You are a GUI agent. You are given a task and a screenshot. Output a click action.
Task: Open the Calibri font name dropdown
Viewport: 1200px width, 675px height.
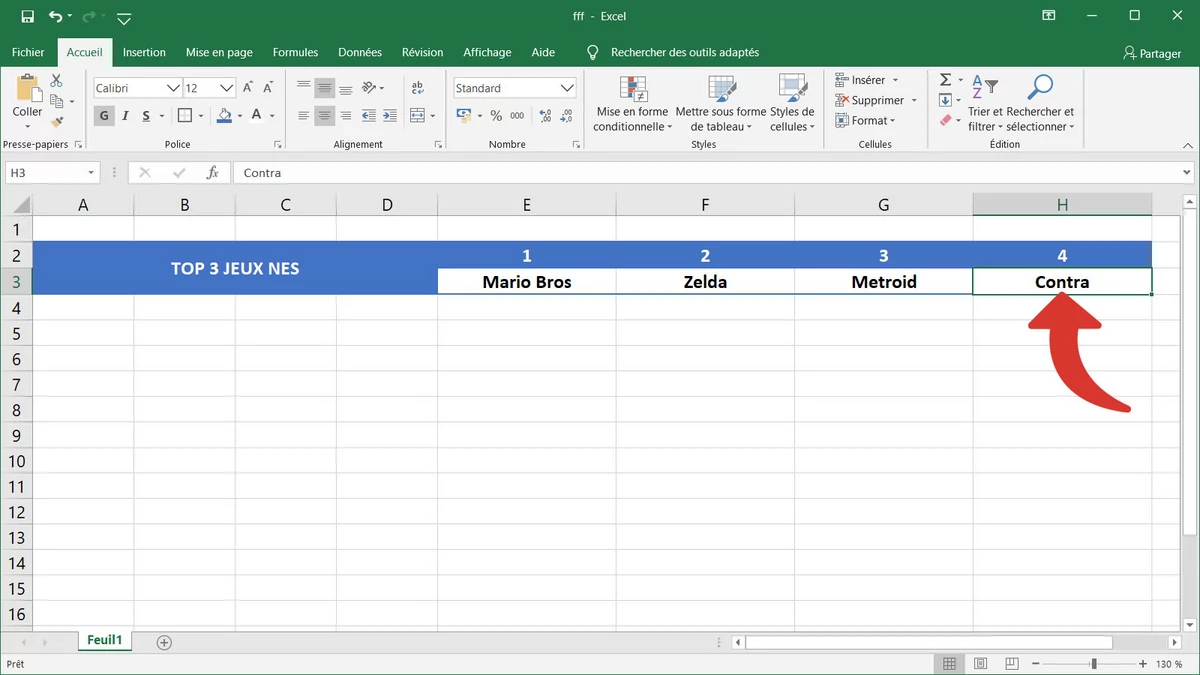(x=173, y=88)
